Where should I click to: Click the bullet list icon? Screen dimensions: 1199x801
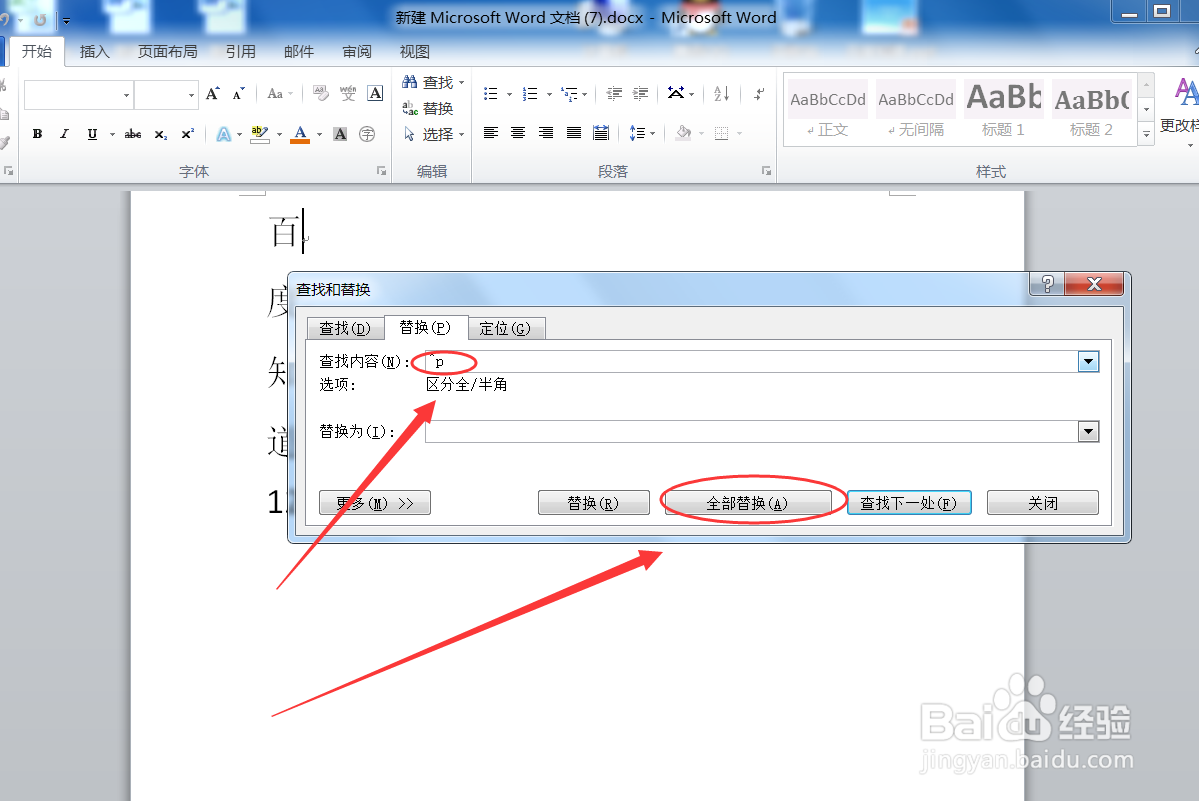pyautogui.click(x=491, y=93)
